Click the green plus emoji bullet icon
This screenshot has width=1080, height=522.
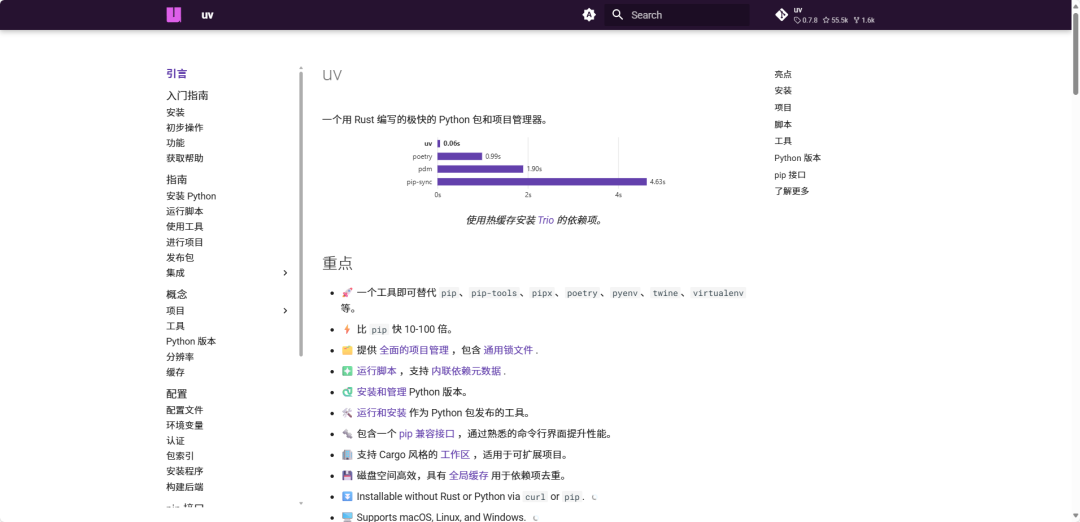(x=347, y=370)
